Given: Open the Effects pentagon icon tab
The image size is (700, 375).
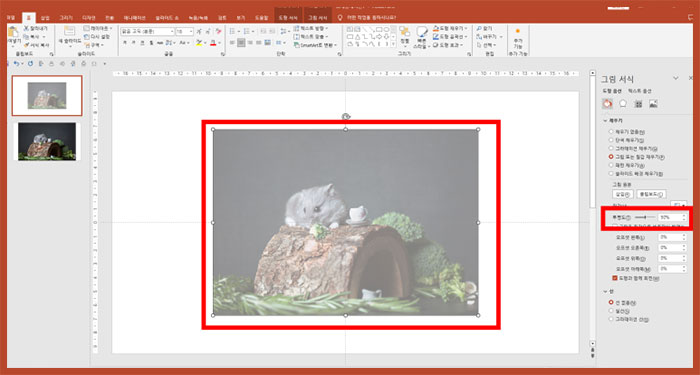Looking at the screenshot, I should click(x=623, y=104).
